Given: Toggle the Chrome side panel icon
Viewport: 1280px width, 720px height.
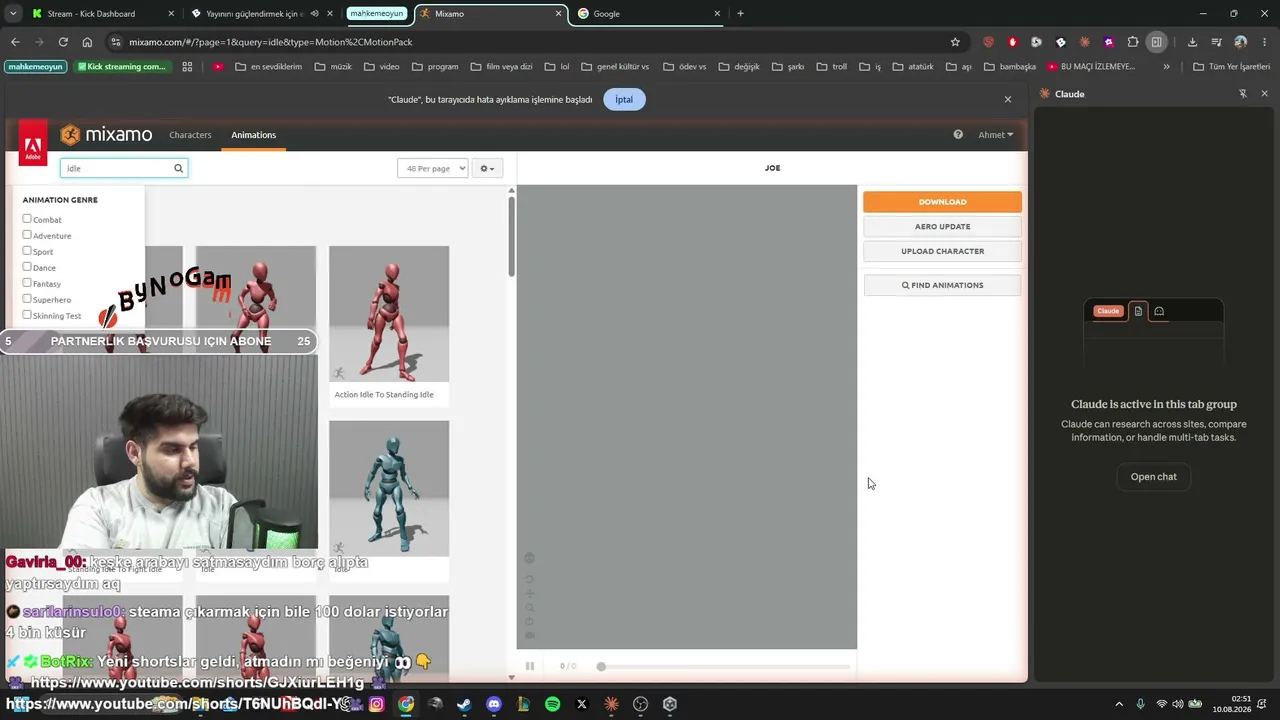Looking at the screenshot, I should (x=1157, y=42).
